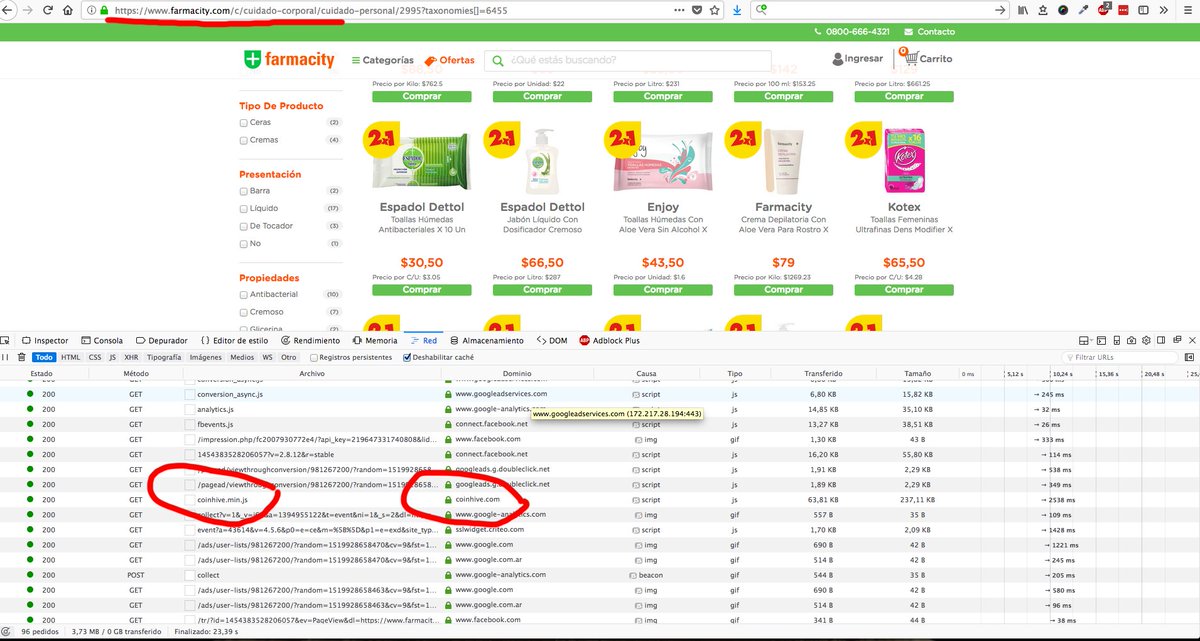This screenshot has height=641, width=1200.
Task: Go to browser home page icon
Action: (x=68, y=10)
